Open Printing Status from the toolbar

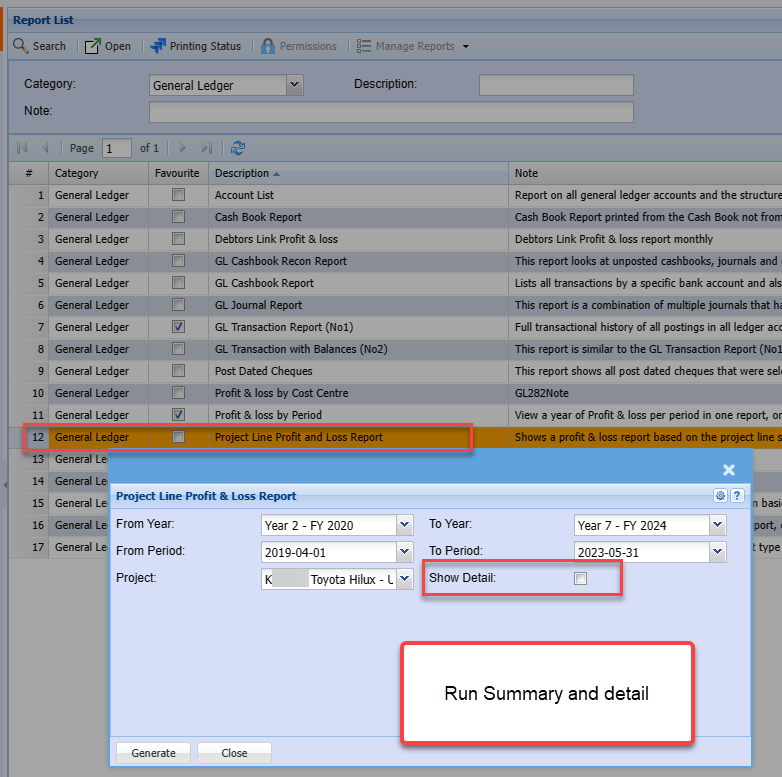tap(159, 46)
